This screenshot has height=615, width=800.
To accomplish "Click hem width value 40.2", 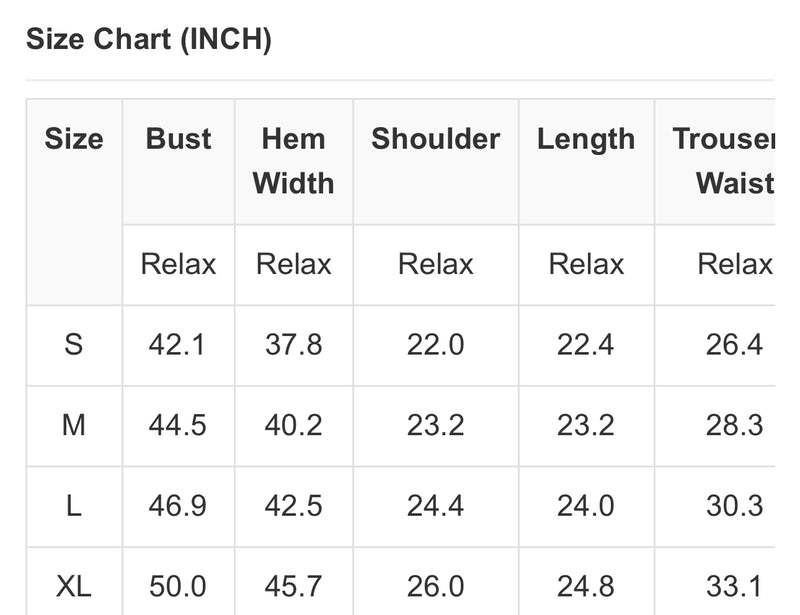I will pyautogui.click(x=293, y=425).
